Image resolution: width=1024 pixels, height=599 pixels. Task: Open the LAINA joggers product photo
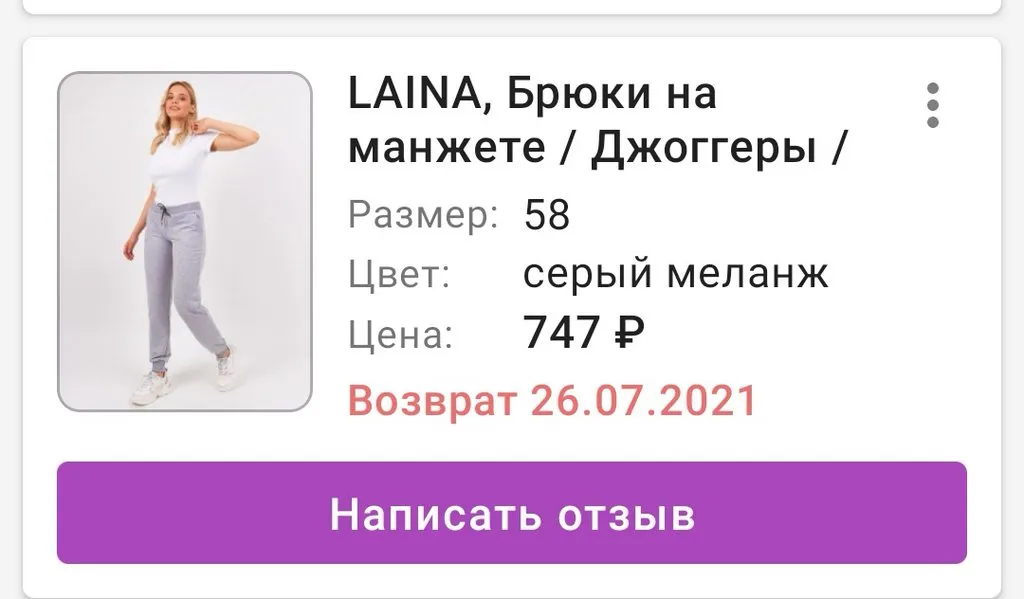pyautogui.click(x=185, y=241)
